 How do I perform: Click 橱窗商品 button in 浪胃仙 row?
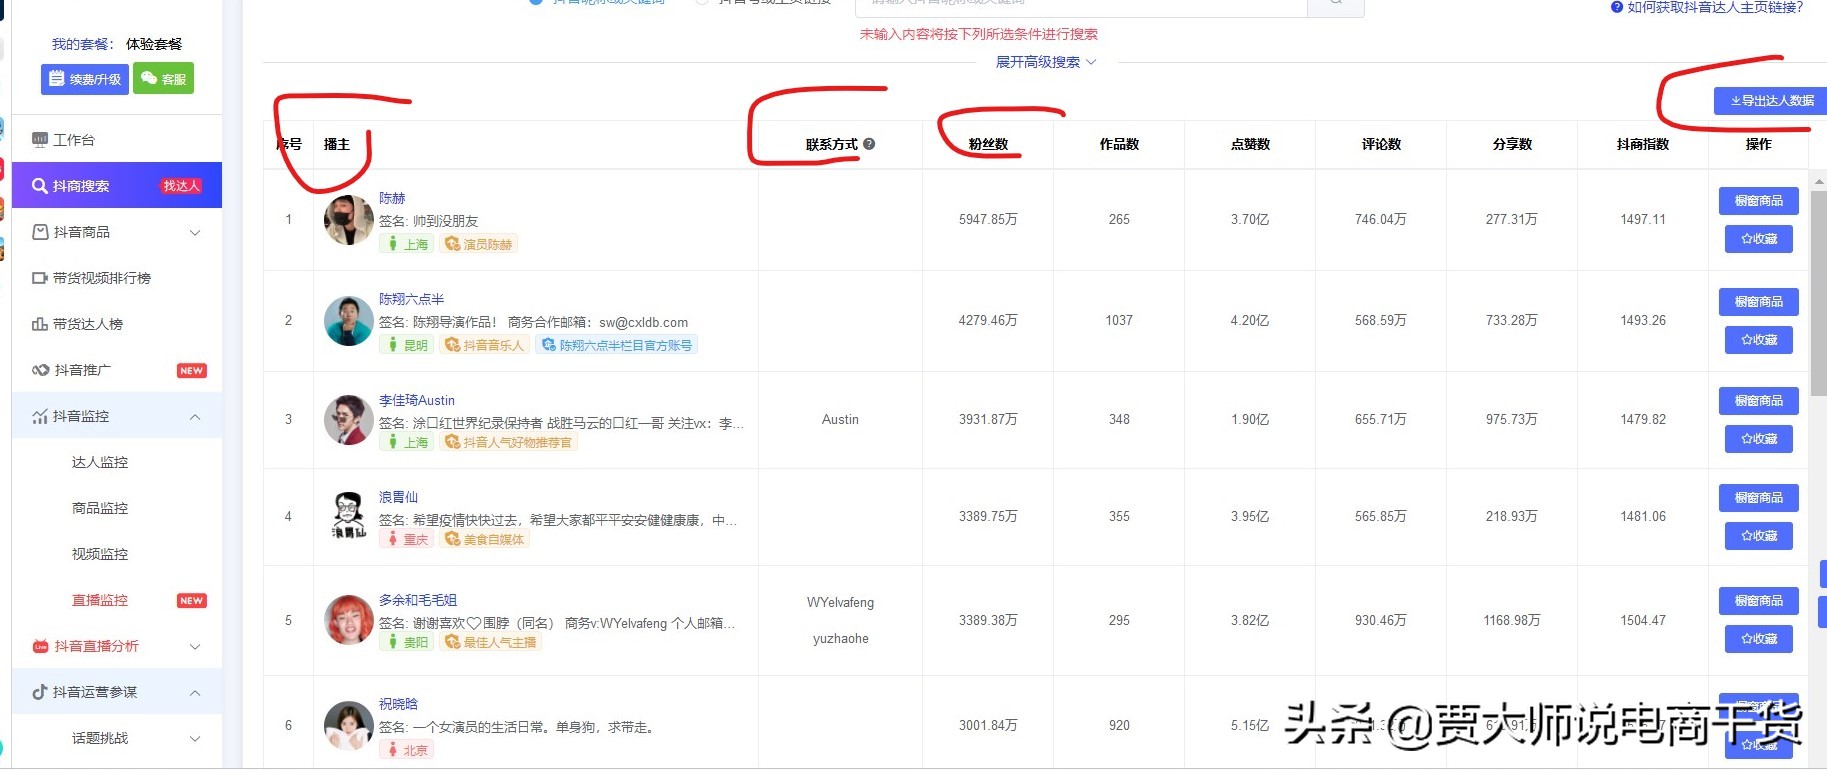pos(1759,498)
